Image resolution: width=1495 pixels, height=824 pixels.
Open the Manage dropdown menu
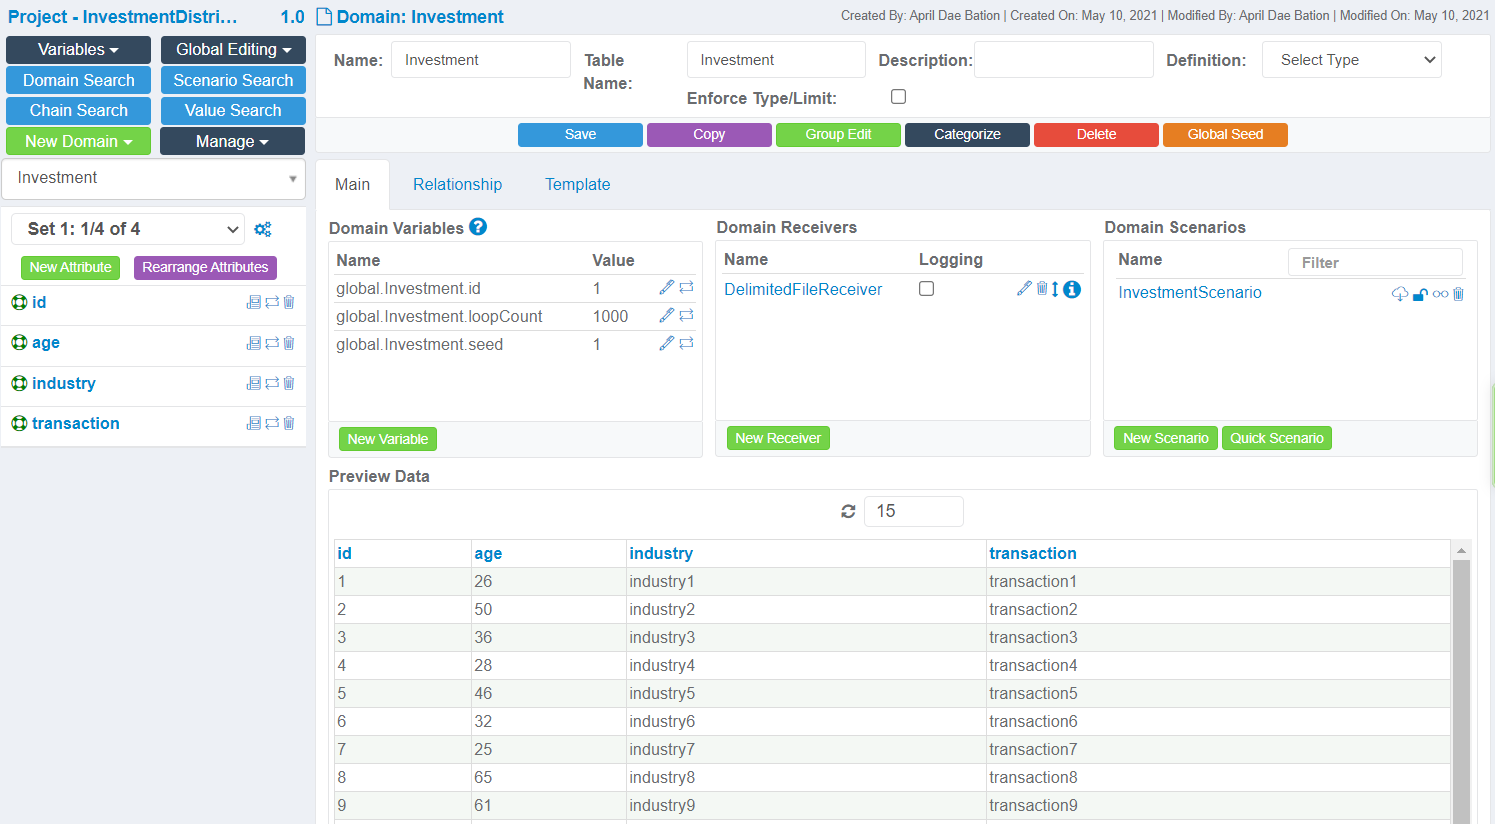pyautogui.click(x=232, y=141)
